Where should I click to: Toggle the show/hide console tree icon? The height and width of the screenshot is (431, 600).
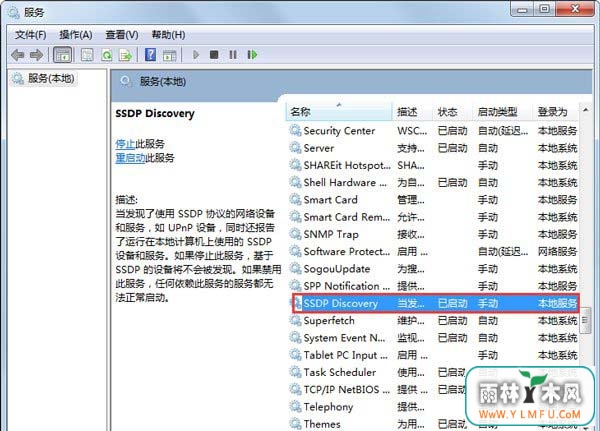[62, 55]
